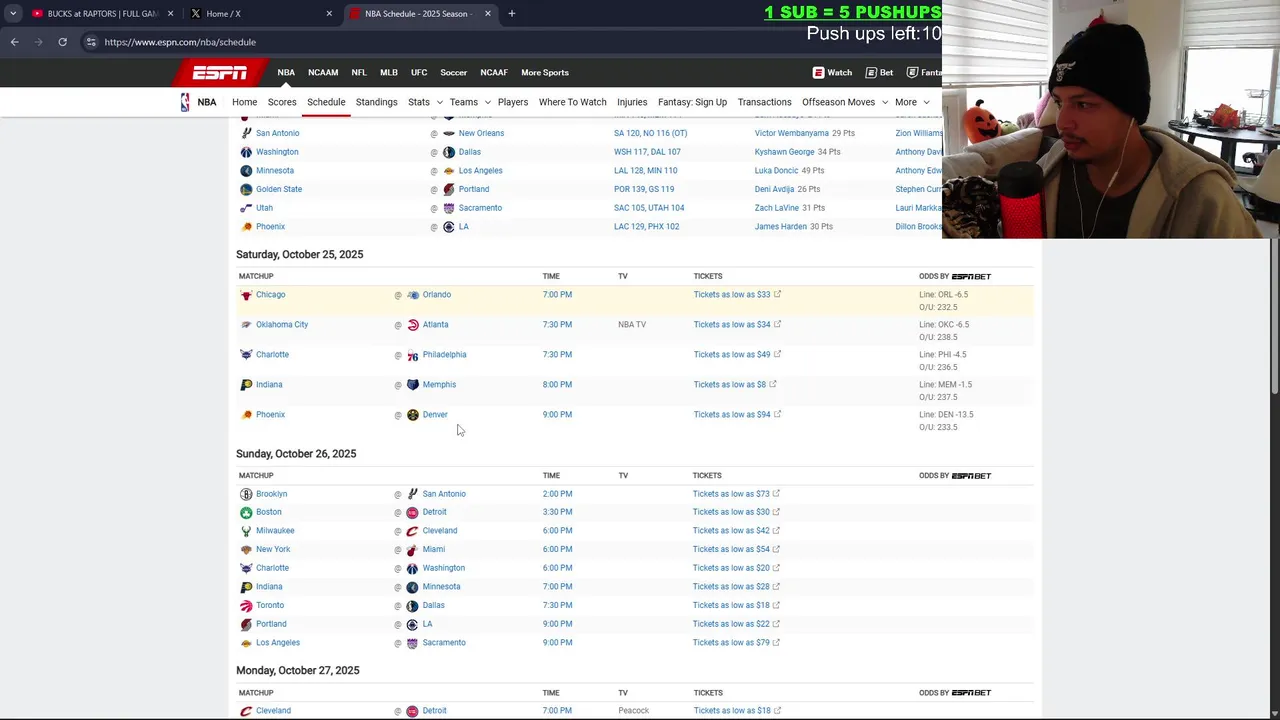1280x720 pixels.
Task: Open Fantasy: Sign Up tab
Action: click(x=692, y=102)
